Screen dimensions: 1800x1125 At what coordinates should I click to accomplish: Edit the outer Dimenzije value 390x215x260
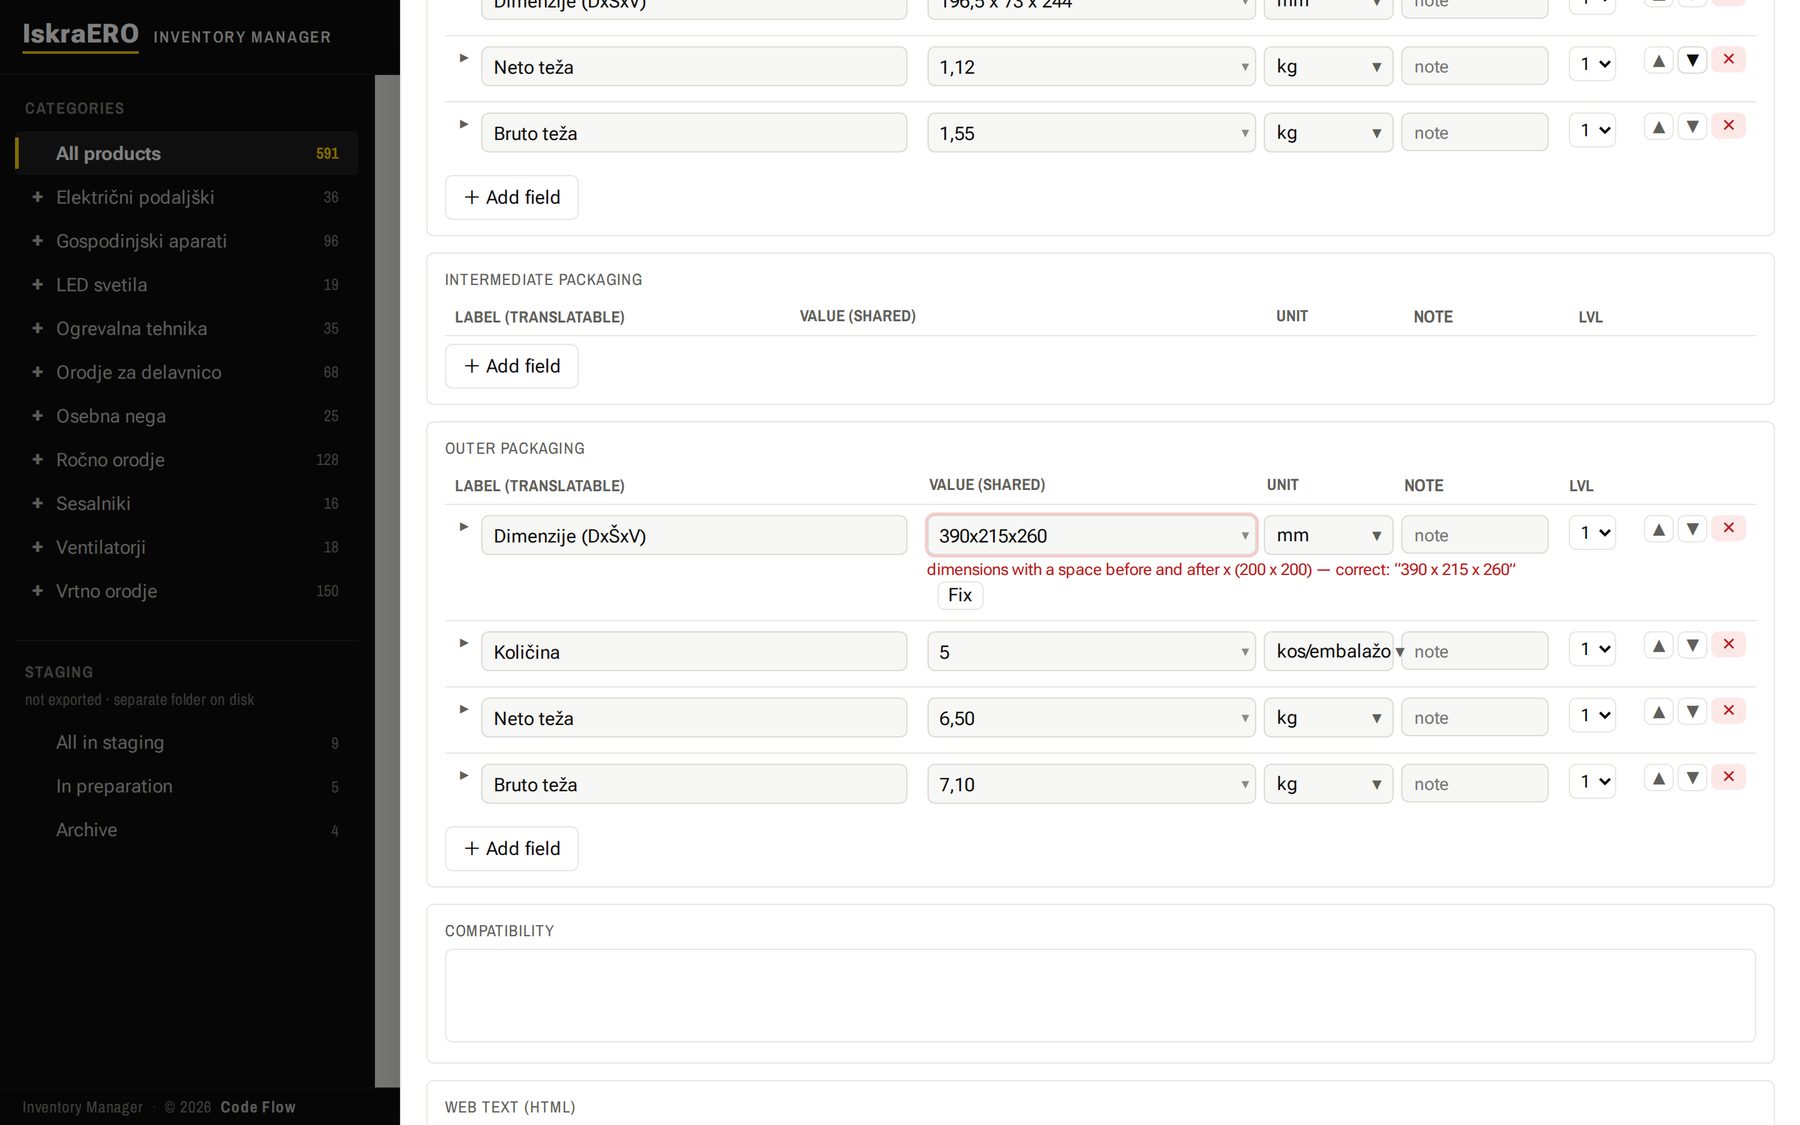(x=1091, y=535)
